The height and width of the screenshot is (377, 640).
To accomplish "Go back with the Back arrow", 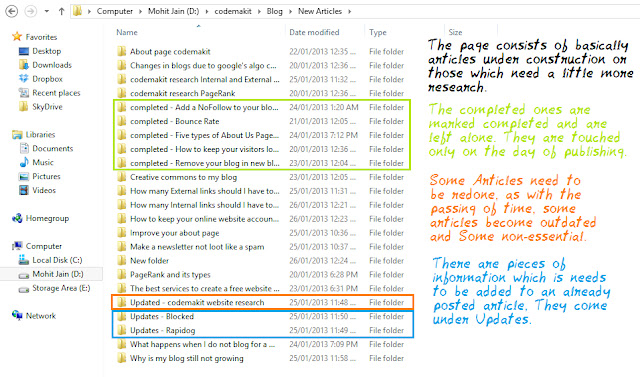I will pos(11,11).
